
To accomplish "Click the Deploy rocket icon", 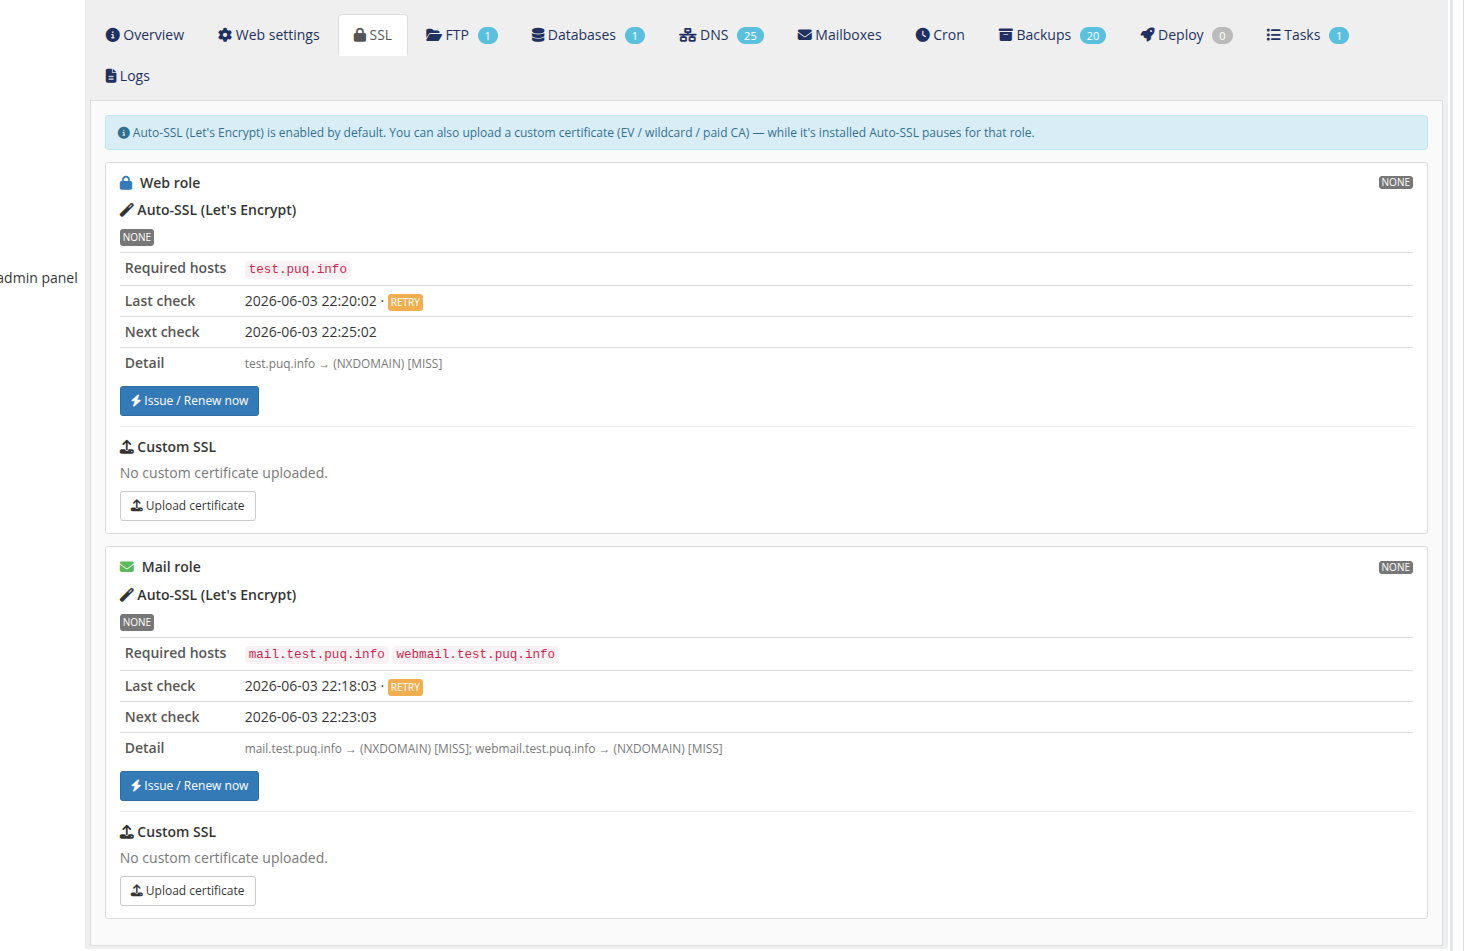I will (1148, 35).
